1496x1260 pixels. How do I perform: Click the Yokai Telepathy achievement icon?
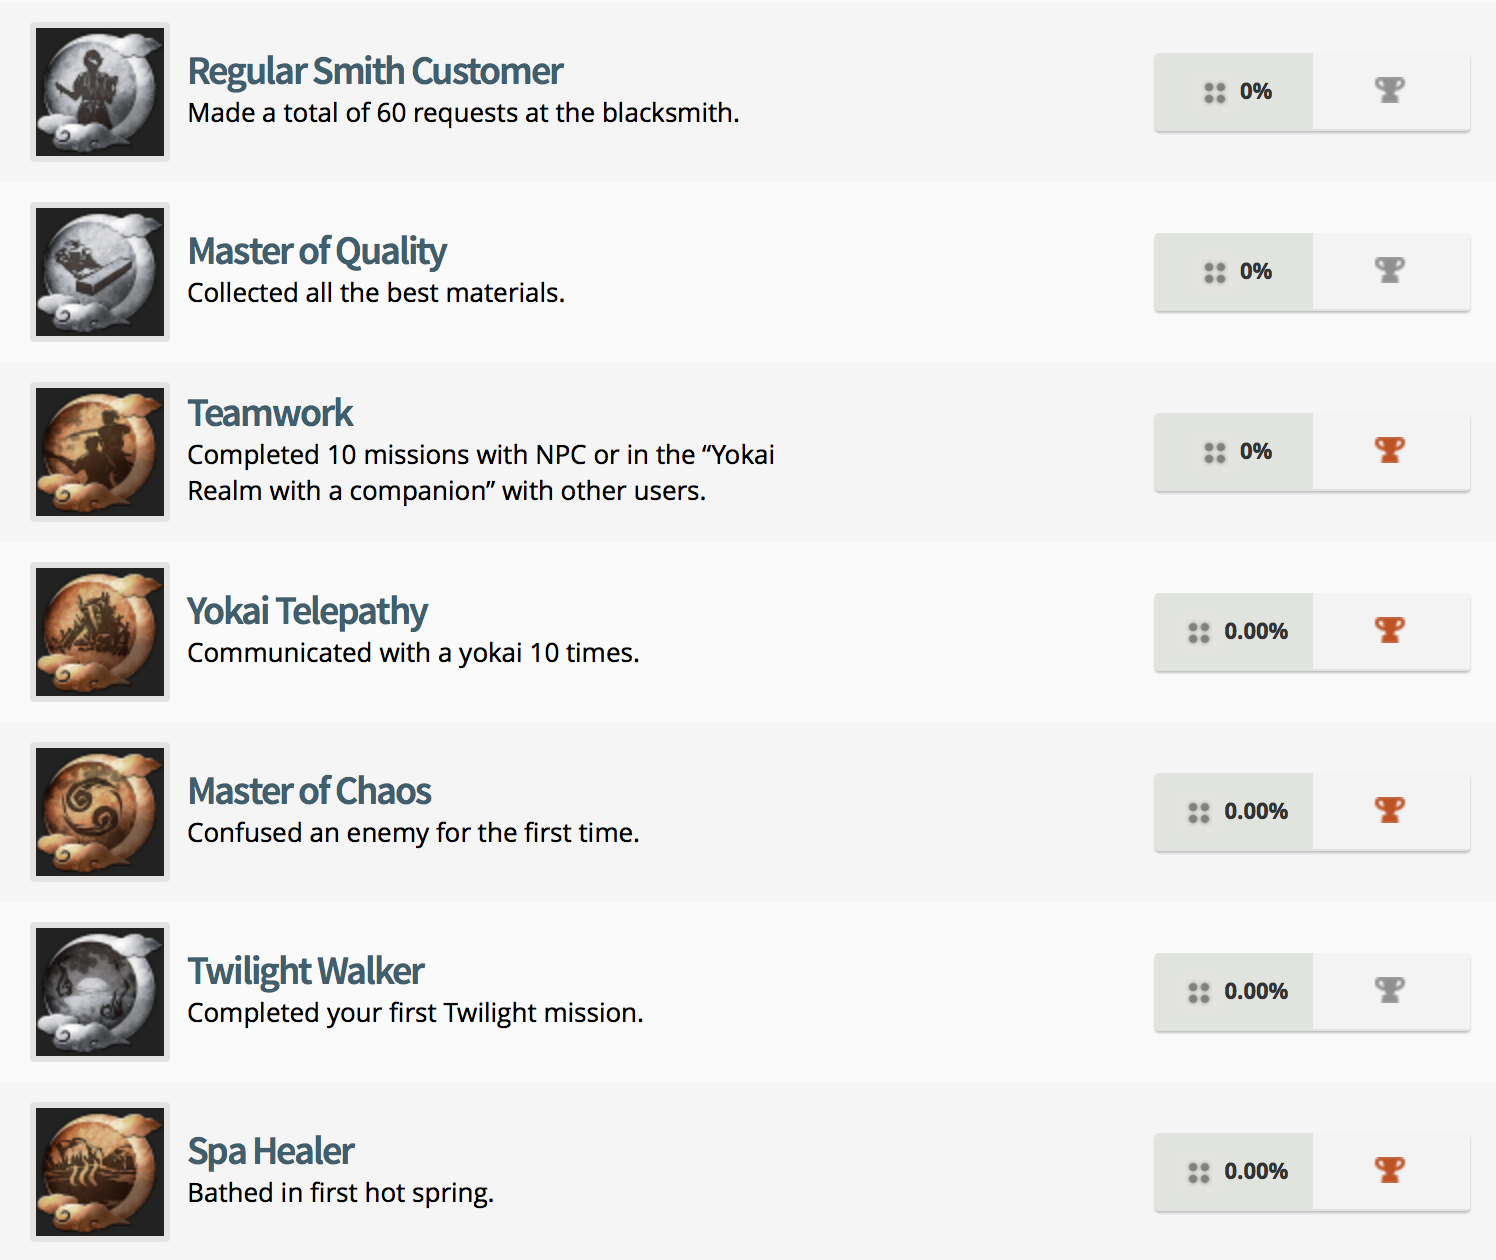(99, 631)
